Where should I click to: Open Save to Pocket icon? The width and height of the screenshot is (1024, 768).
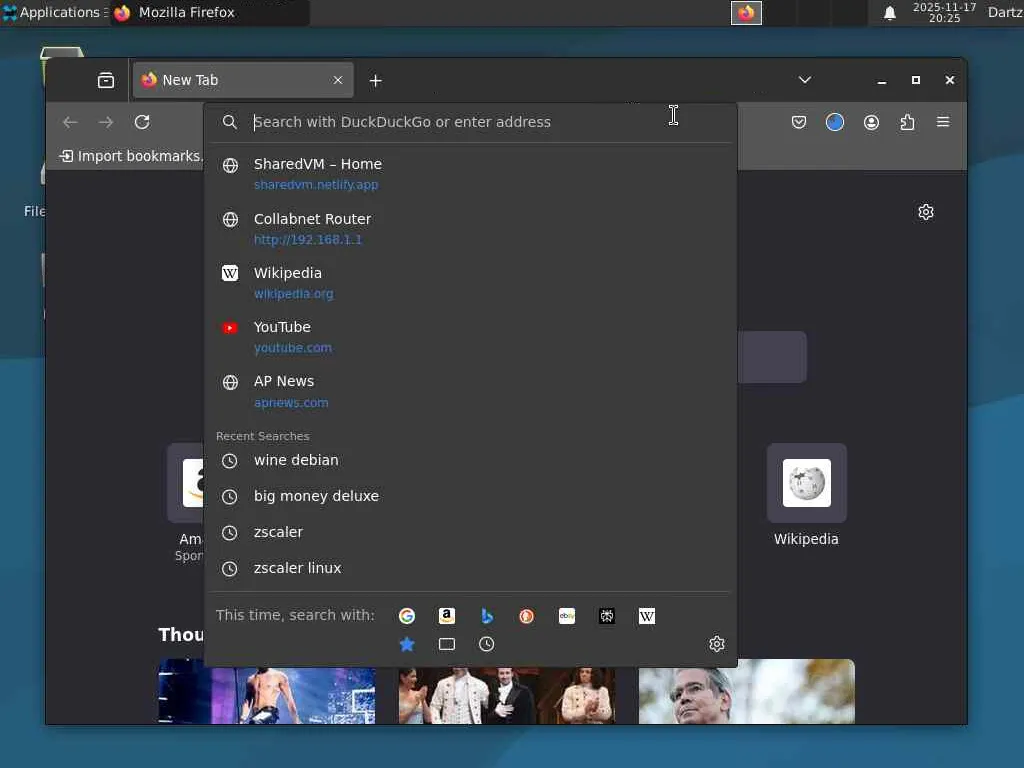coord(799,122)
